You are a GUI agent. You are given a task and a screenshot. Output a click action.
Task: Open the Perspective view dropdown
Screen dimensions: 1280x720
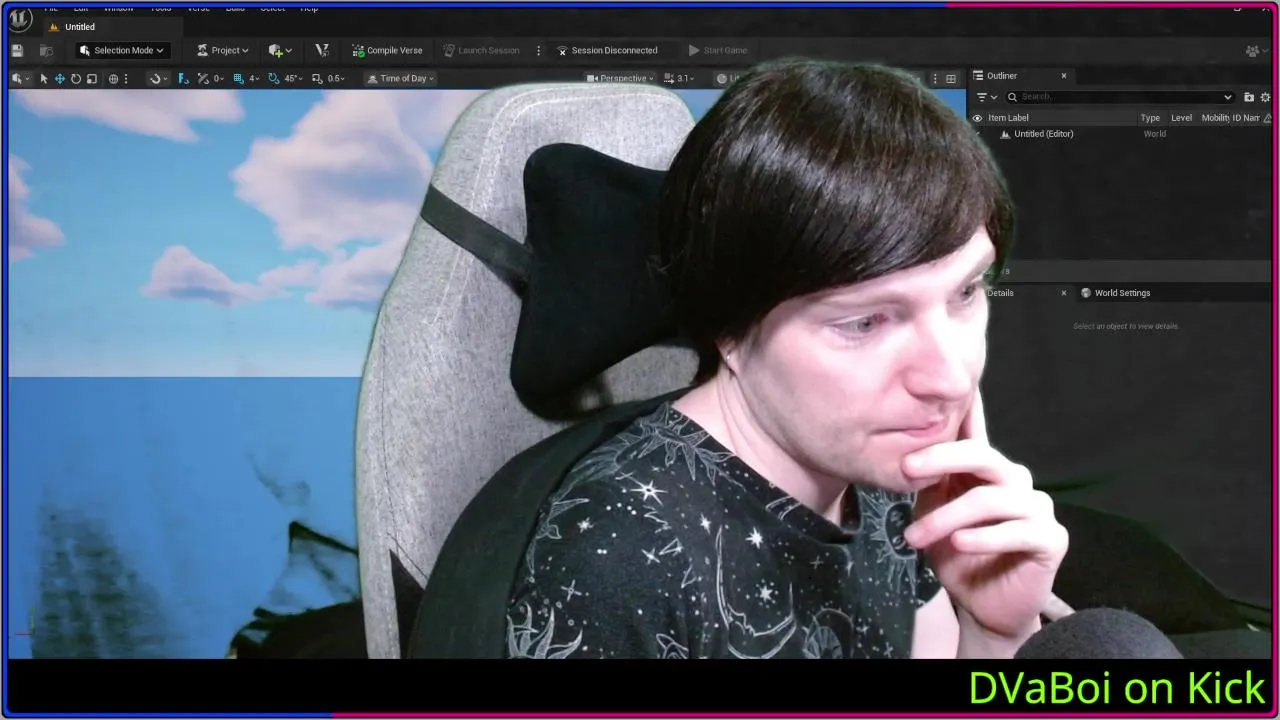620,78
